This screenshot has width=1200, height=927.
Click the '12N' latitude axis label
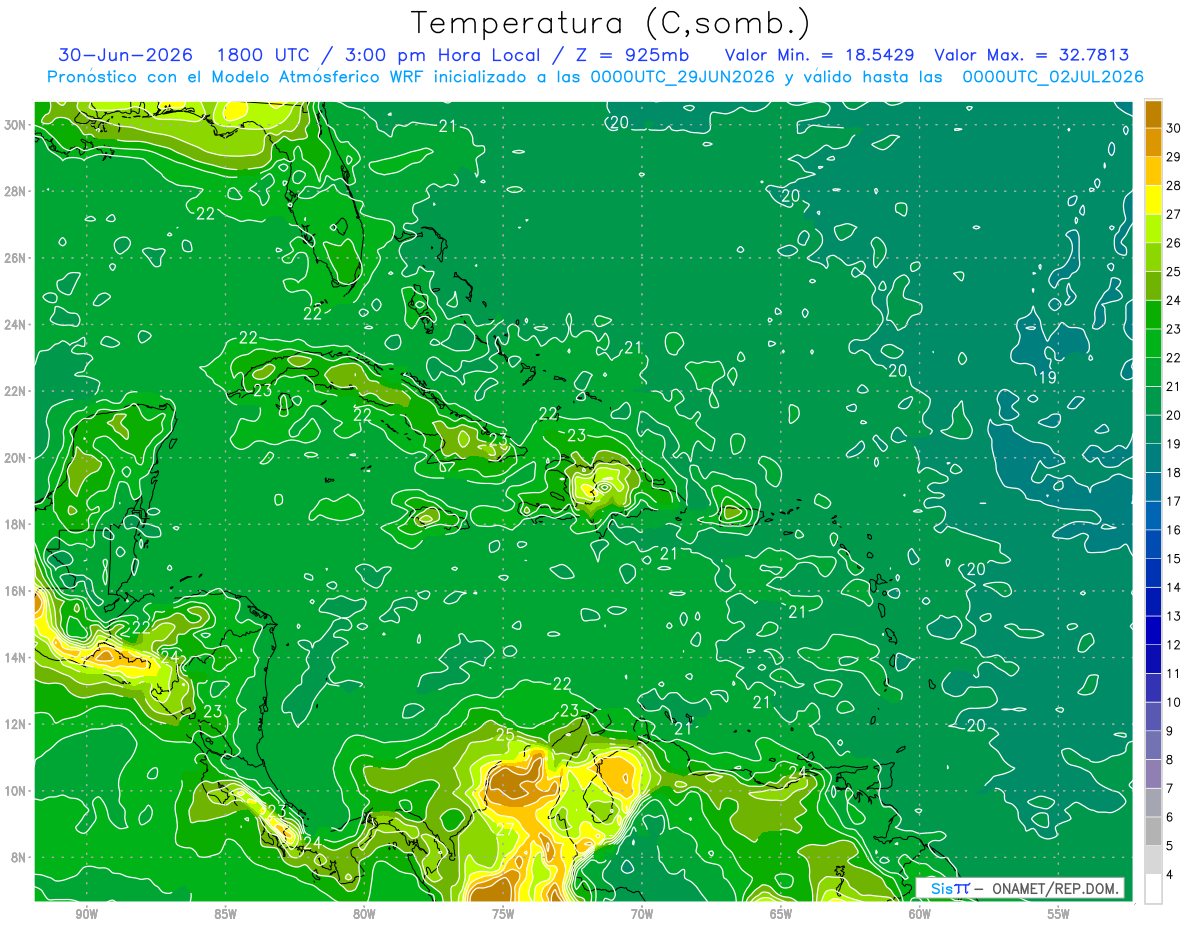(x=16, y=724)
